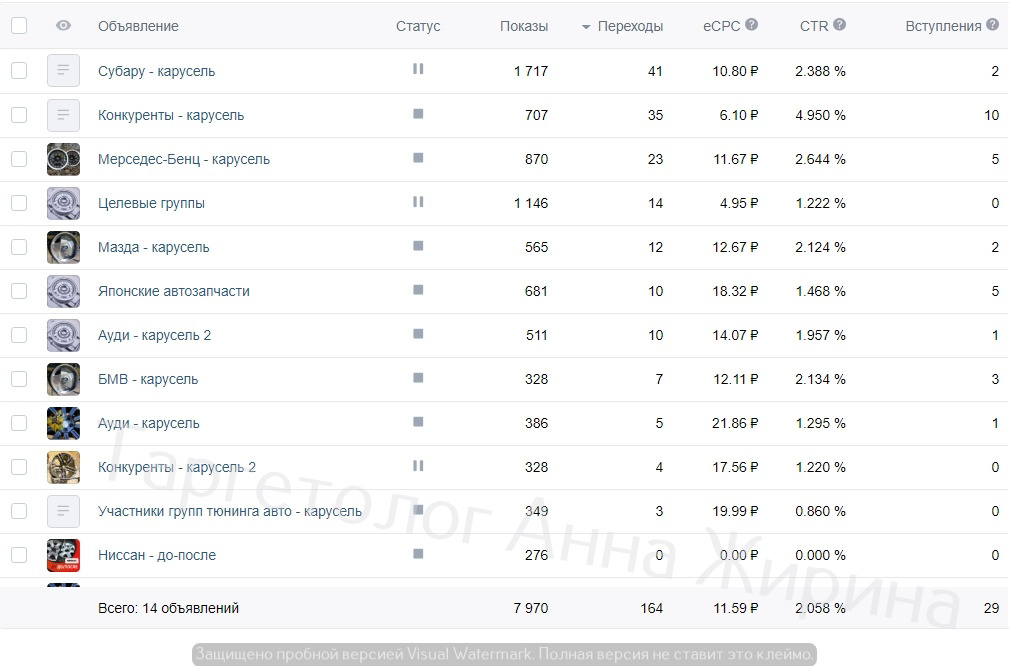
Task: Click pause status icon for Конкуренты - карусель 2
Action: (418, 465)
